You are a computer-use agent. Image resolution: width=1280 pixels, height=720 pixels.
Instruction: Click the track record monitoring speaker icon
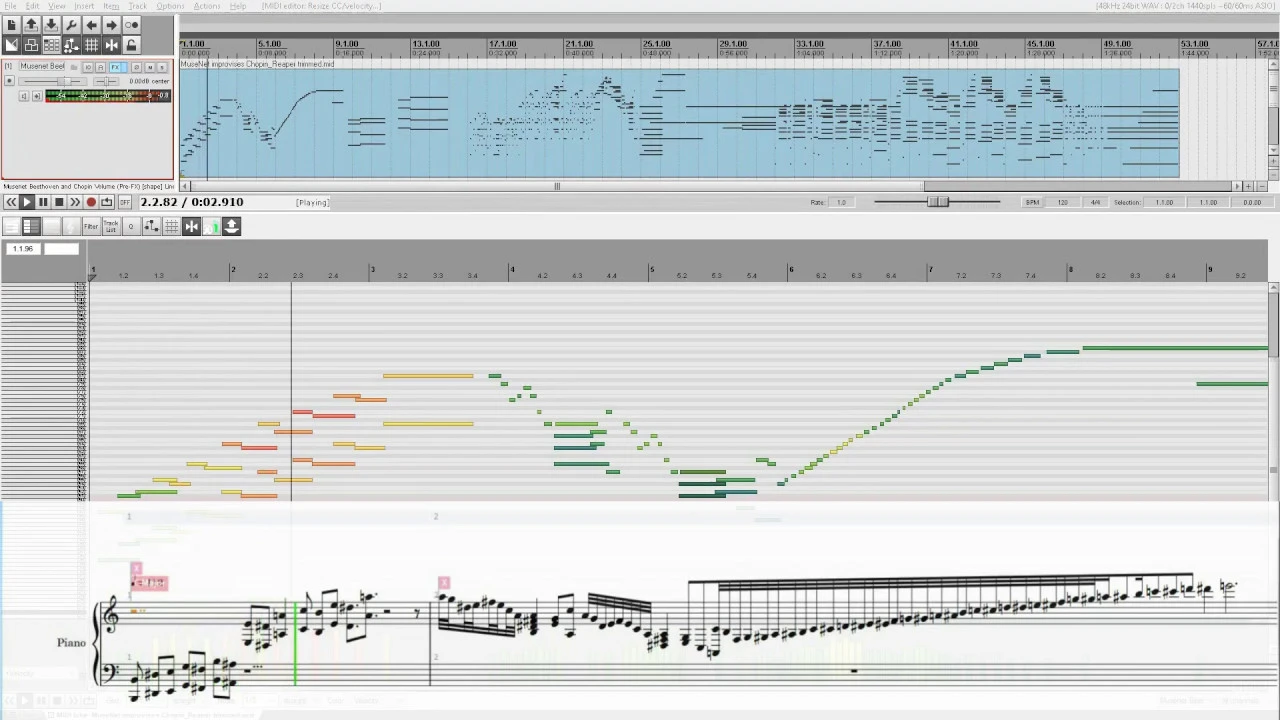point(24,96)
